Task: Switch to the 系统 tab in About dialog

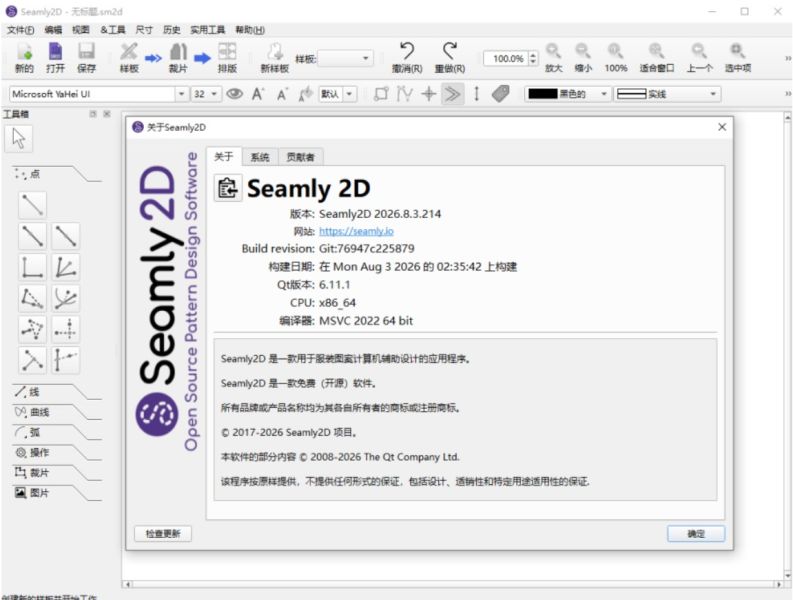Action: click(260, 157)
